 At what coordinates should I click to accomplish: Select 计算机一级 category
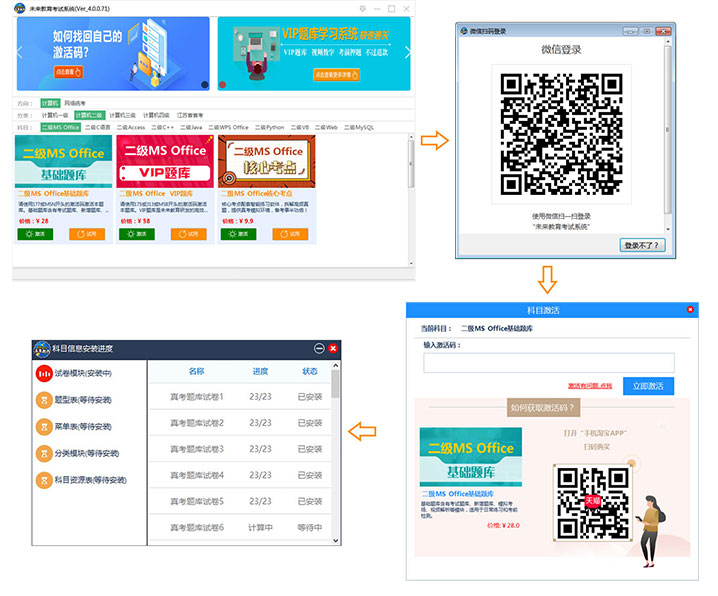pos(55,115)
